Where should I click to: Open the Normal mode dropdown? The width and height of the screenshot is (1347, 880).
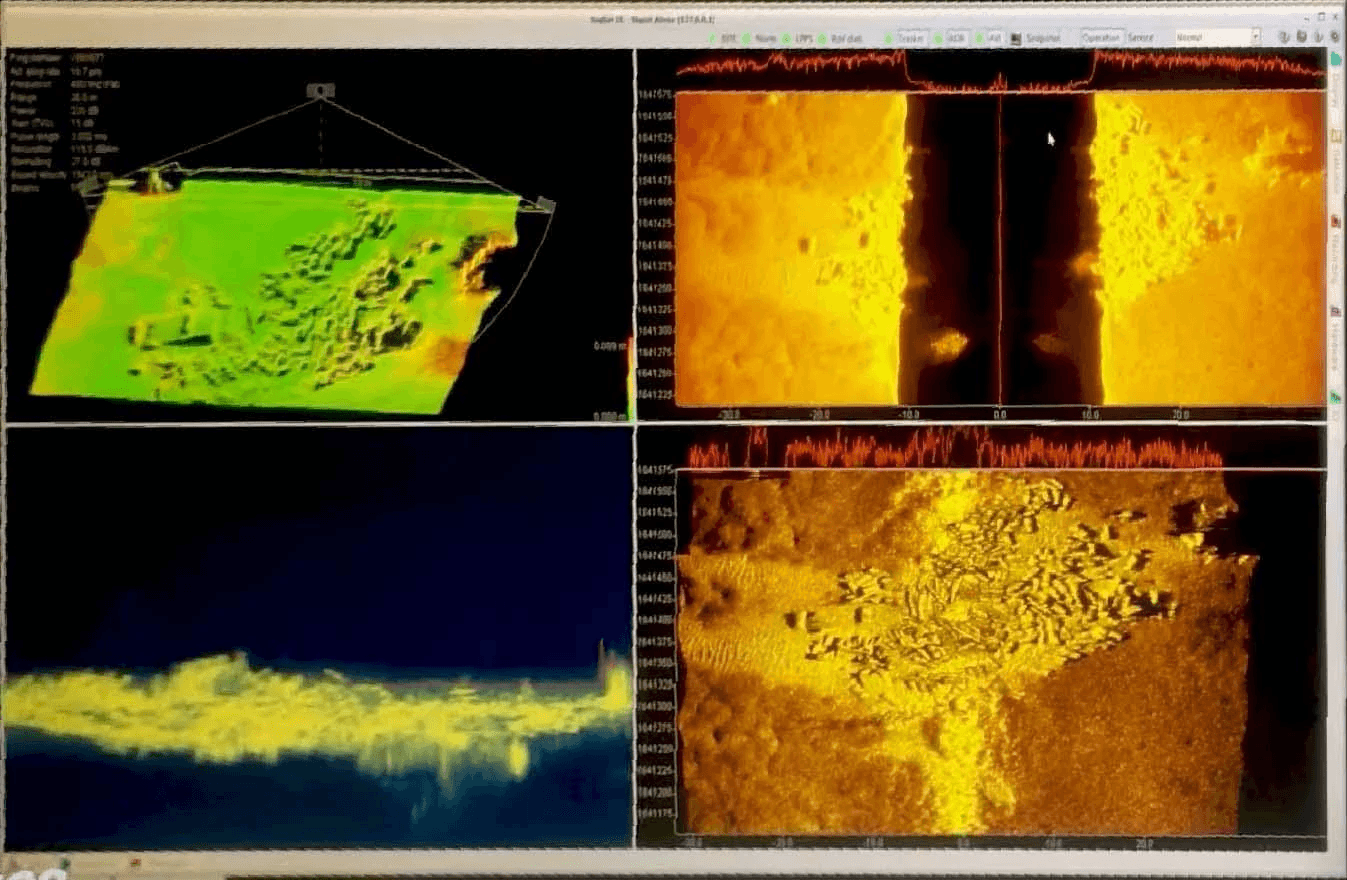tap(1212, 37)
